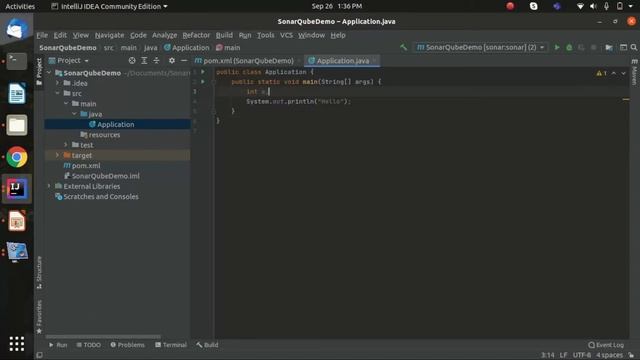640x360 pixels.
Task: Expand External Libraries node
Action: pos(49,186)
